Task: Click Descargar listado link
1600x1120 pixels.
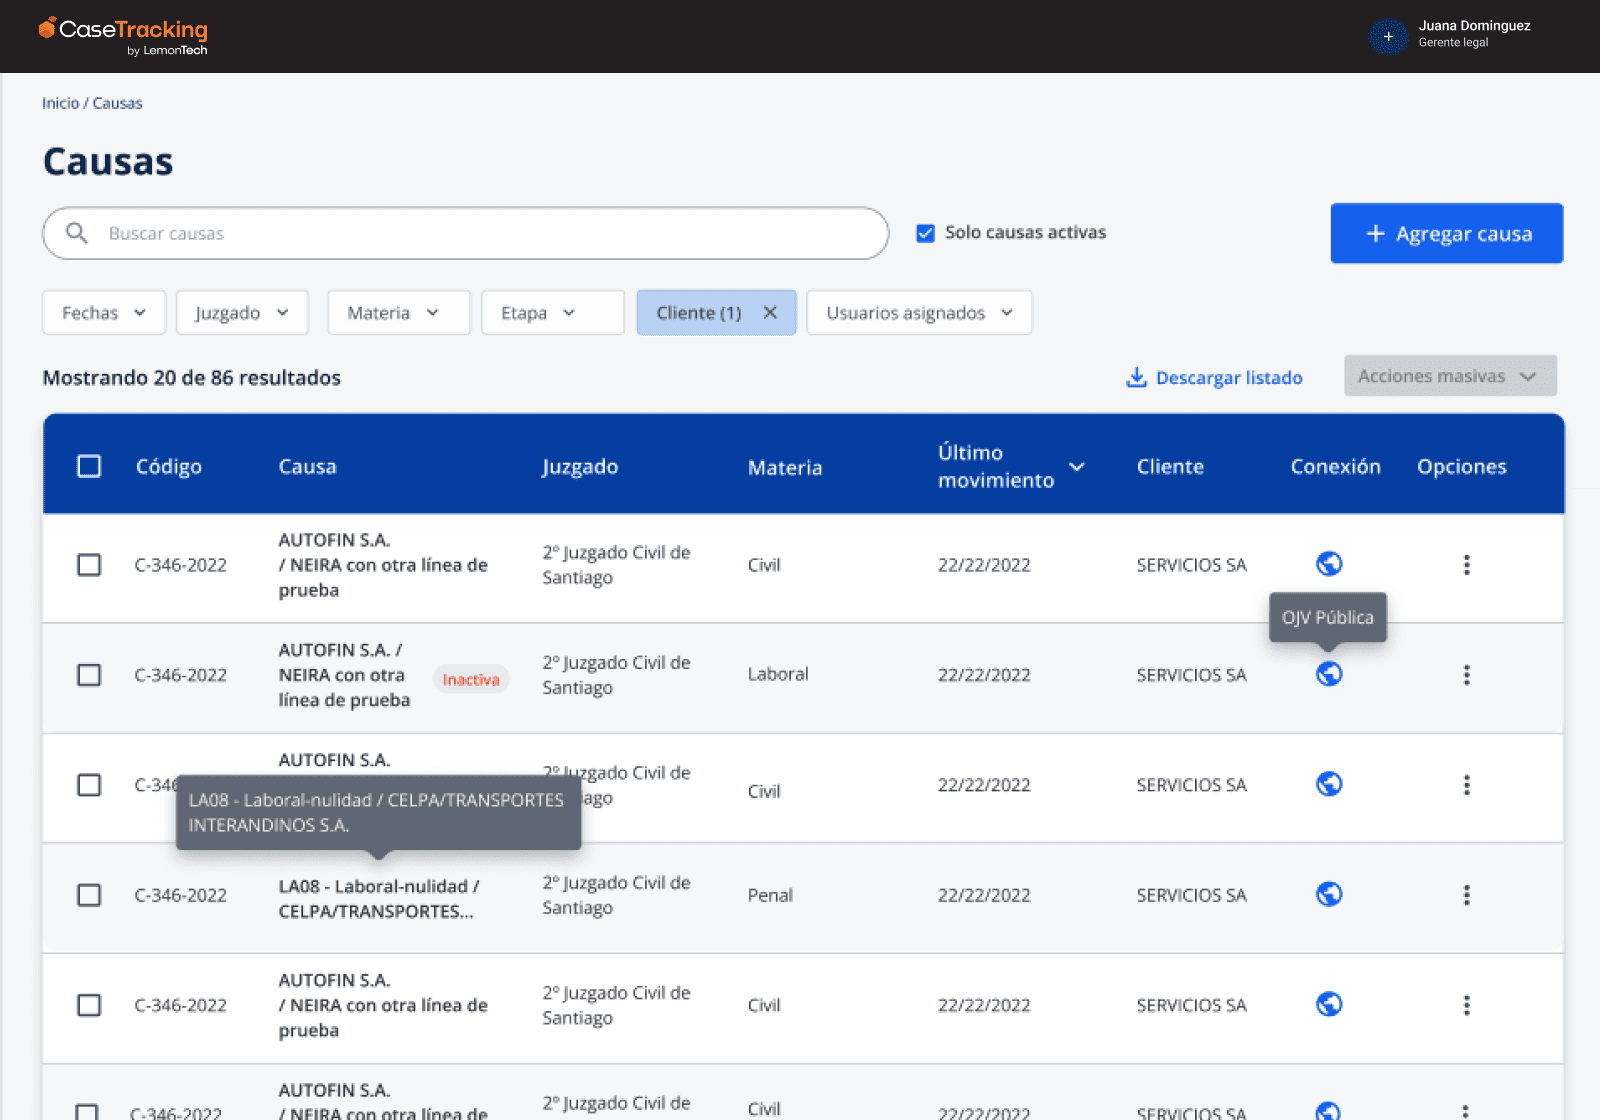Action: 1214,378
